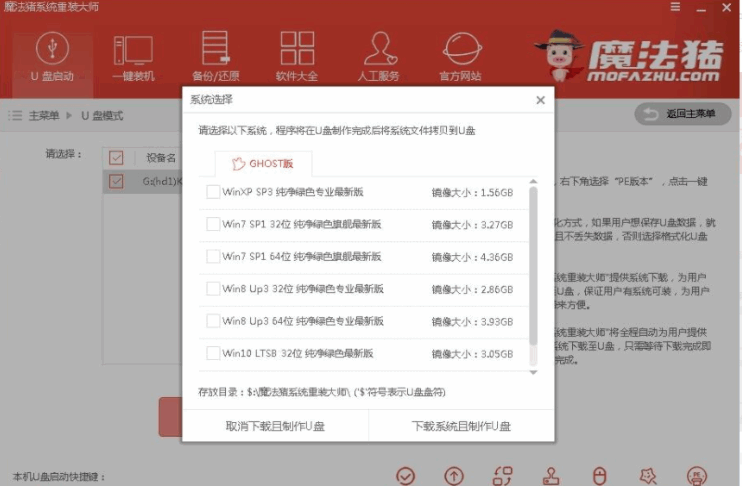Click the 镜像大小：4.36GB text
This screenshot has height=487, width=742.
[472, 257]
